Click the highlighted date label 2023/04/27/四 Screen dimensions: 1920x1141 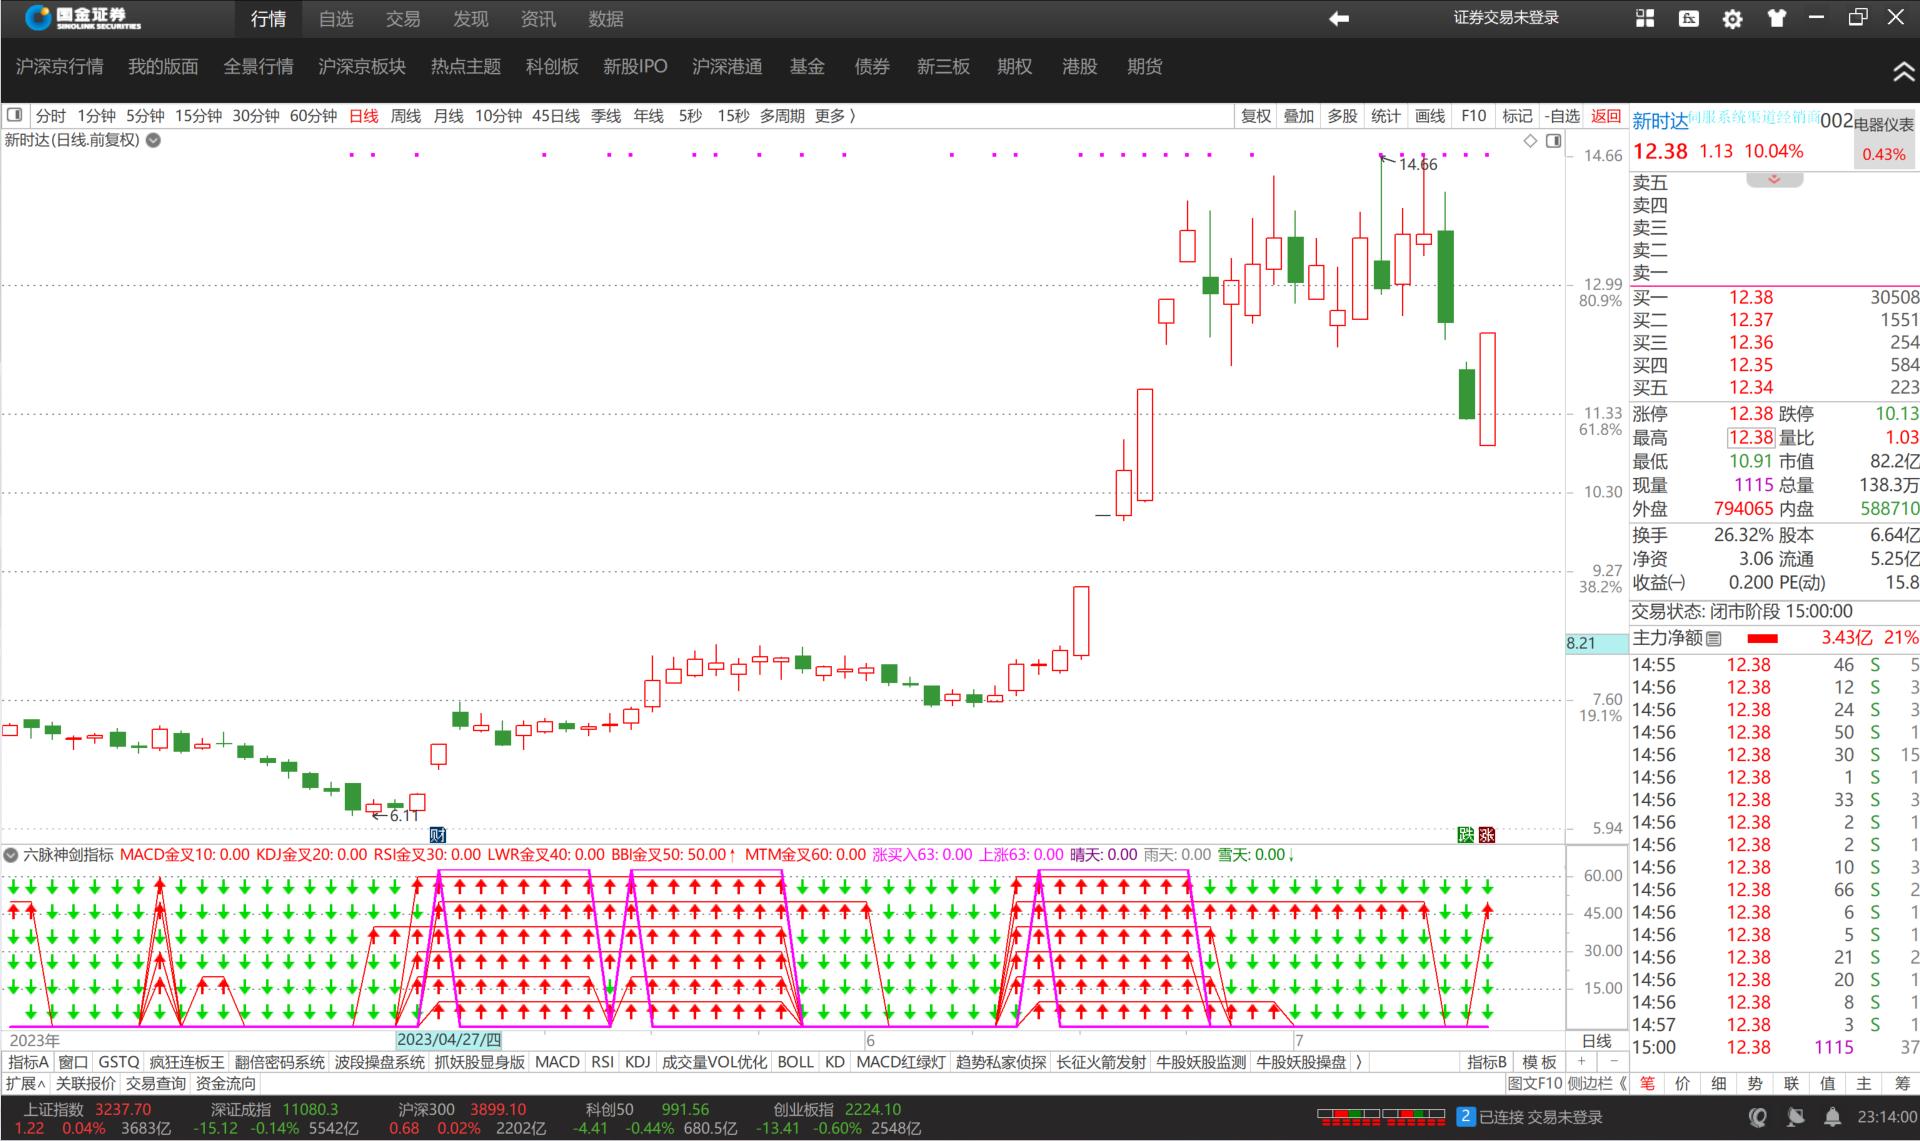click(x=449, y=1040)
